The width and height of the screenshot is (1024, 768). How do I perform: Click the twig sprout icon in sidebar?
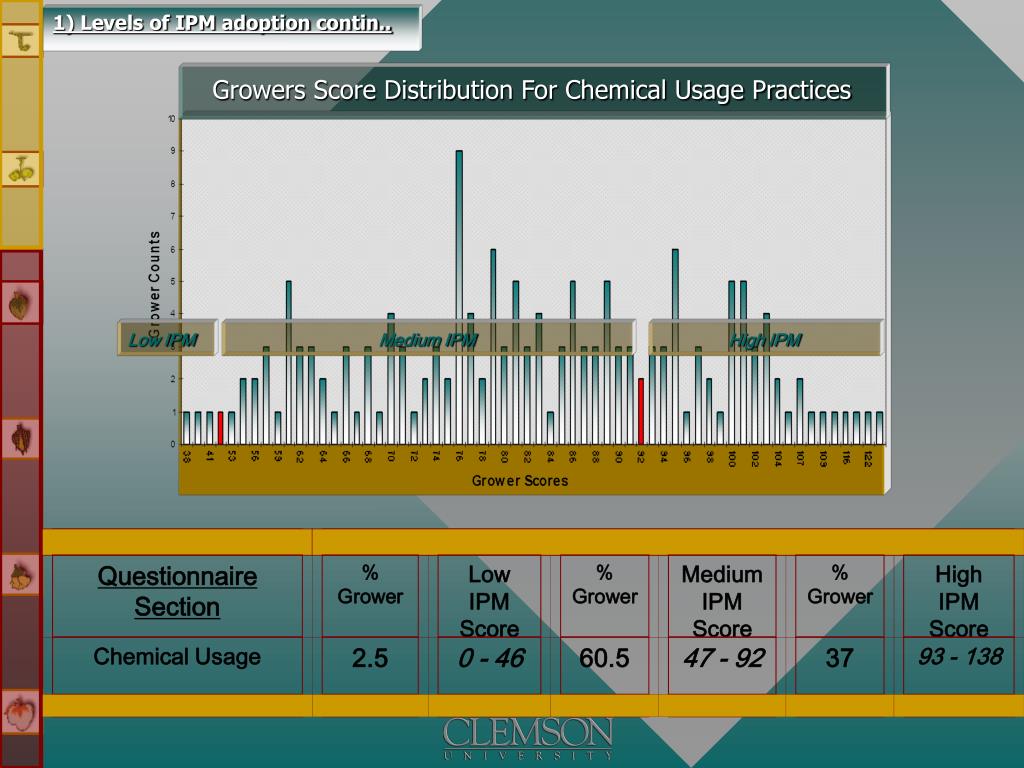(21, 40)
